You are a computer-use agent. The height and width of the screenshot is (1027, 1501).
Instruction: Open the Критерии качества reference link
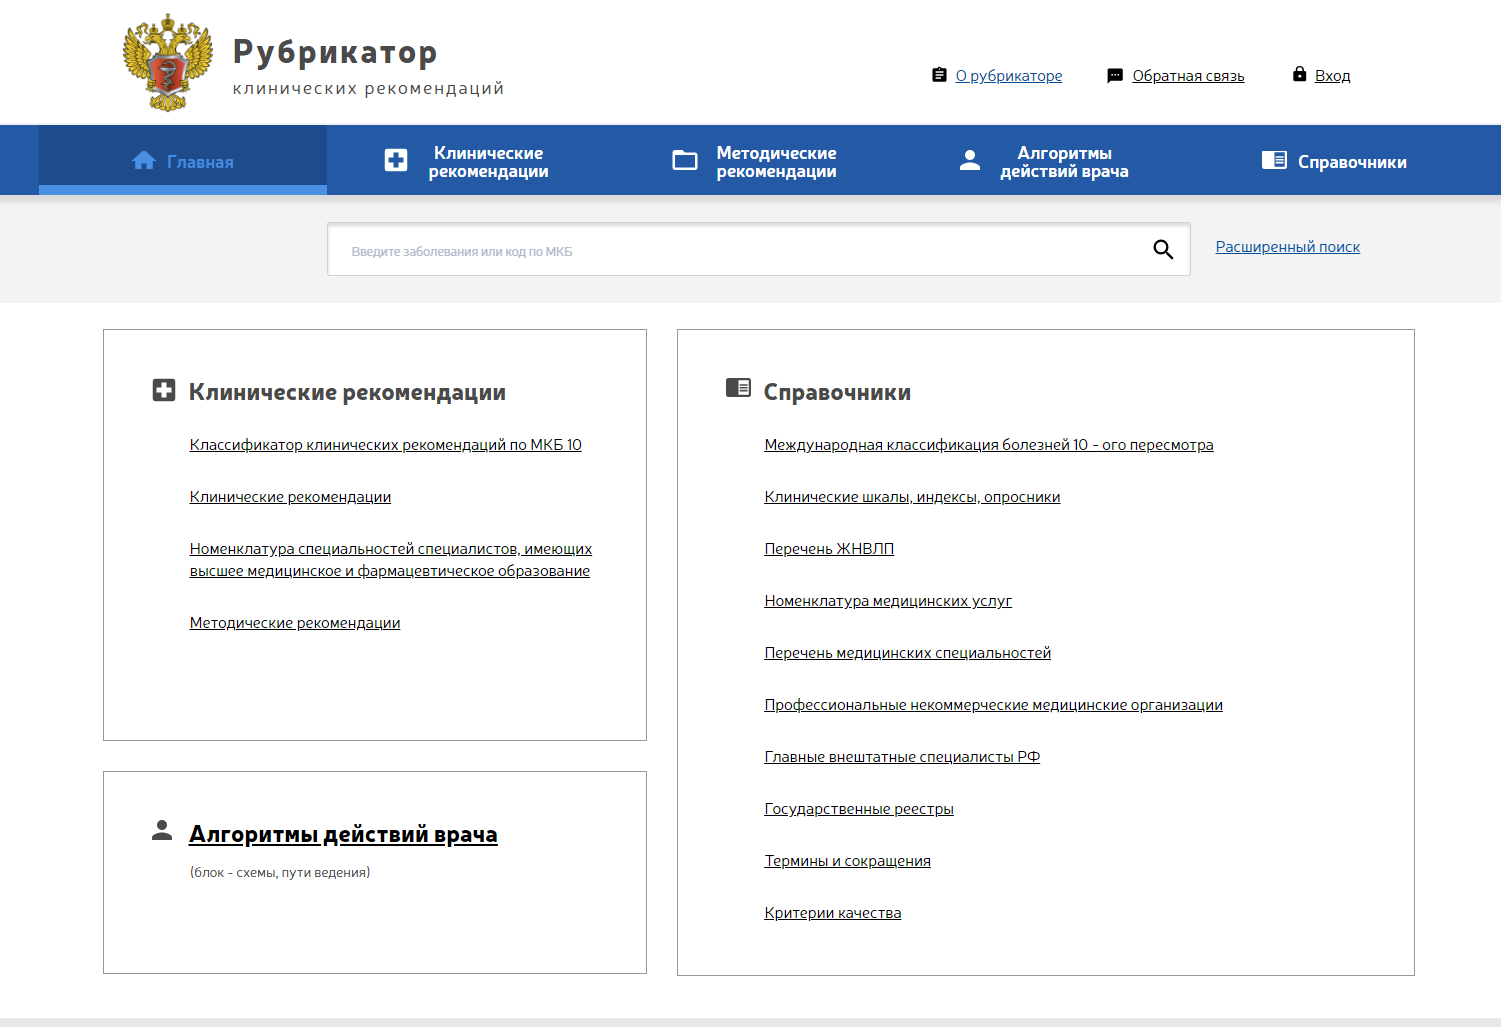point(832,913)
